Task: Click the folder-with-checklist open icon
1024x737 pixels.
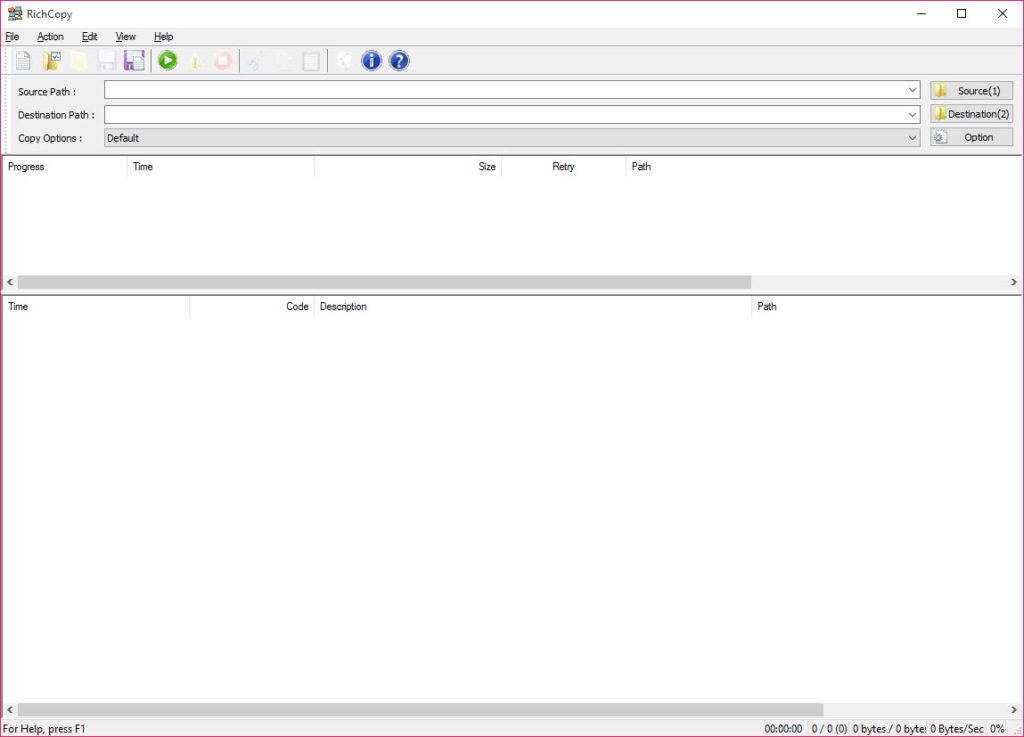Action: 52,61
